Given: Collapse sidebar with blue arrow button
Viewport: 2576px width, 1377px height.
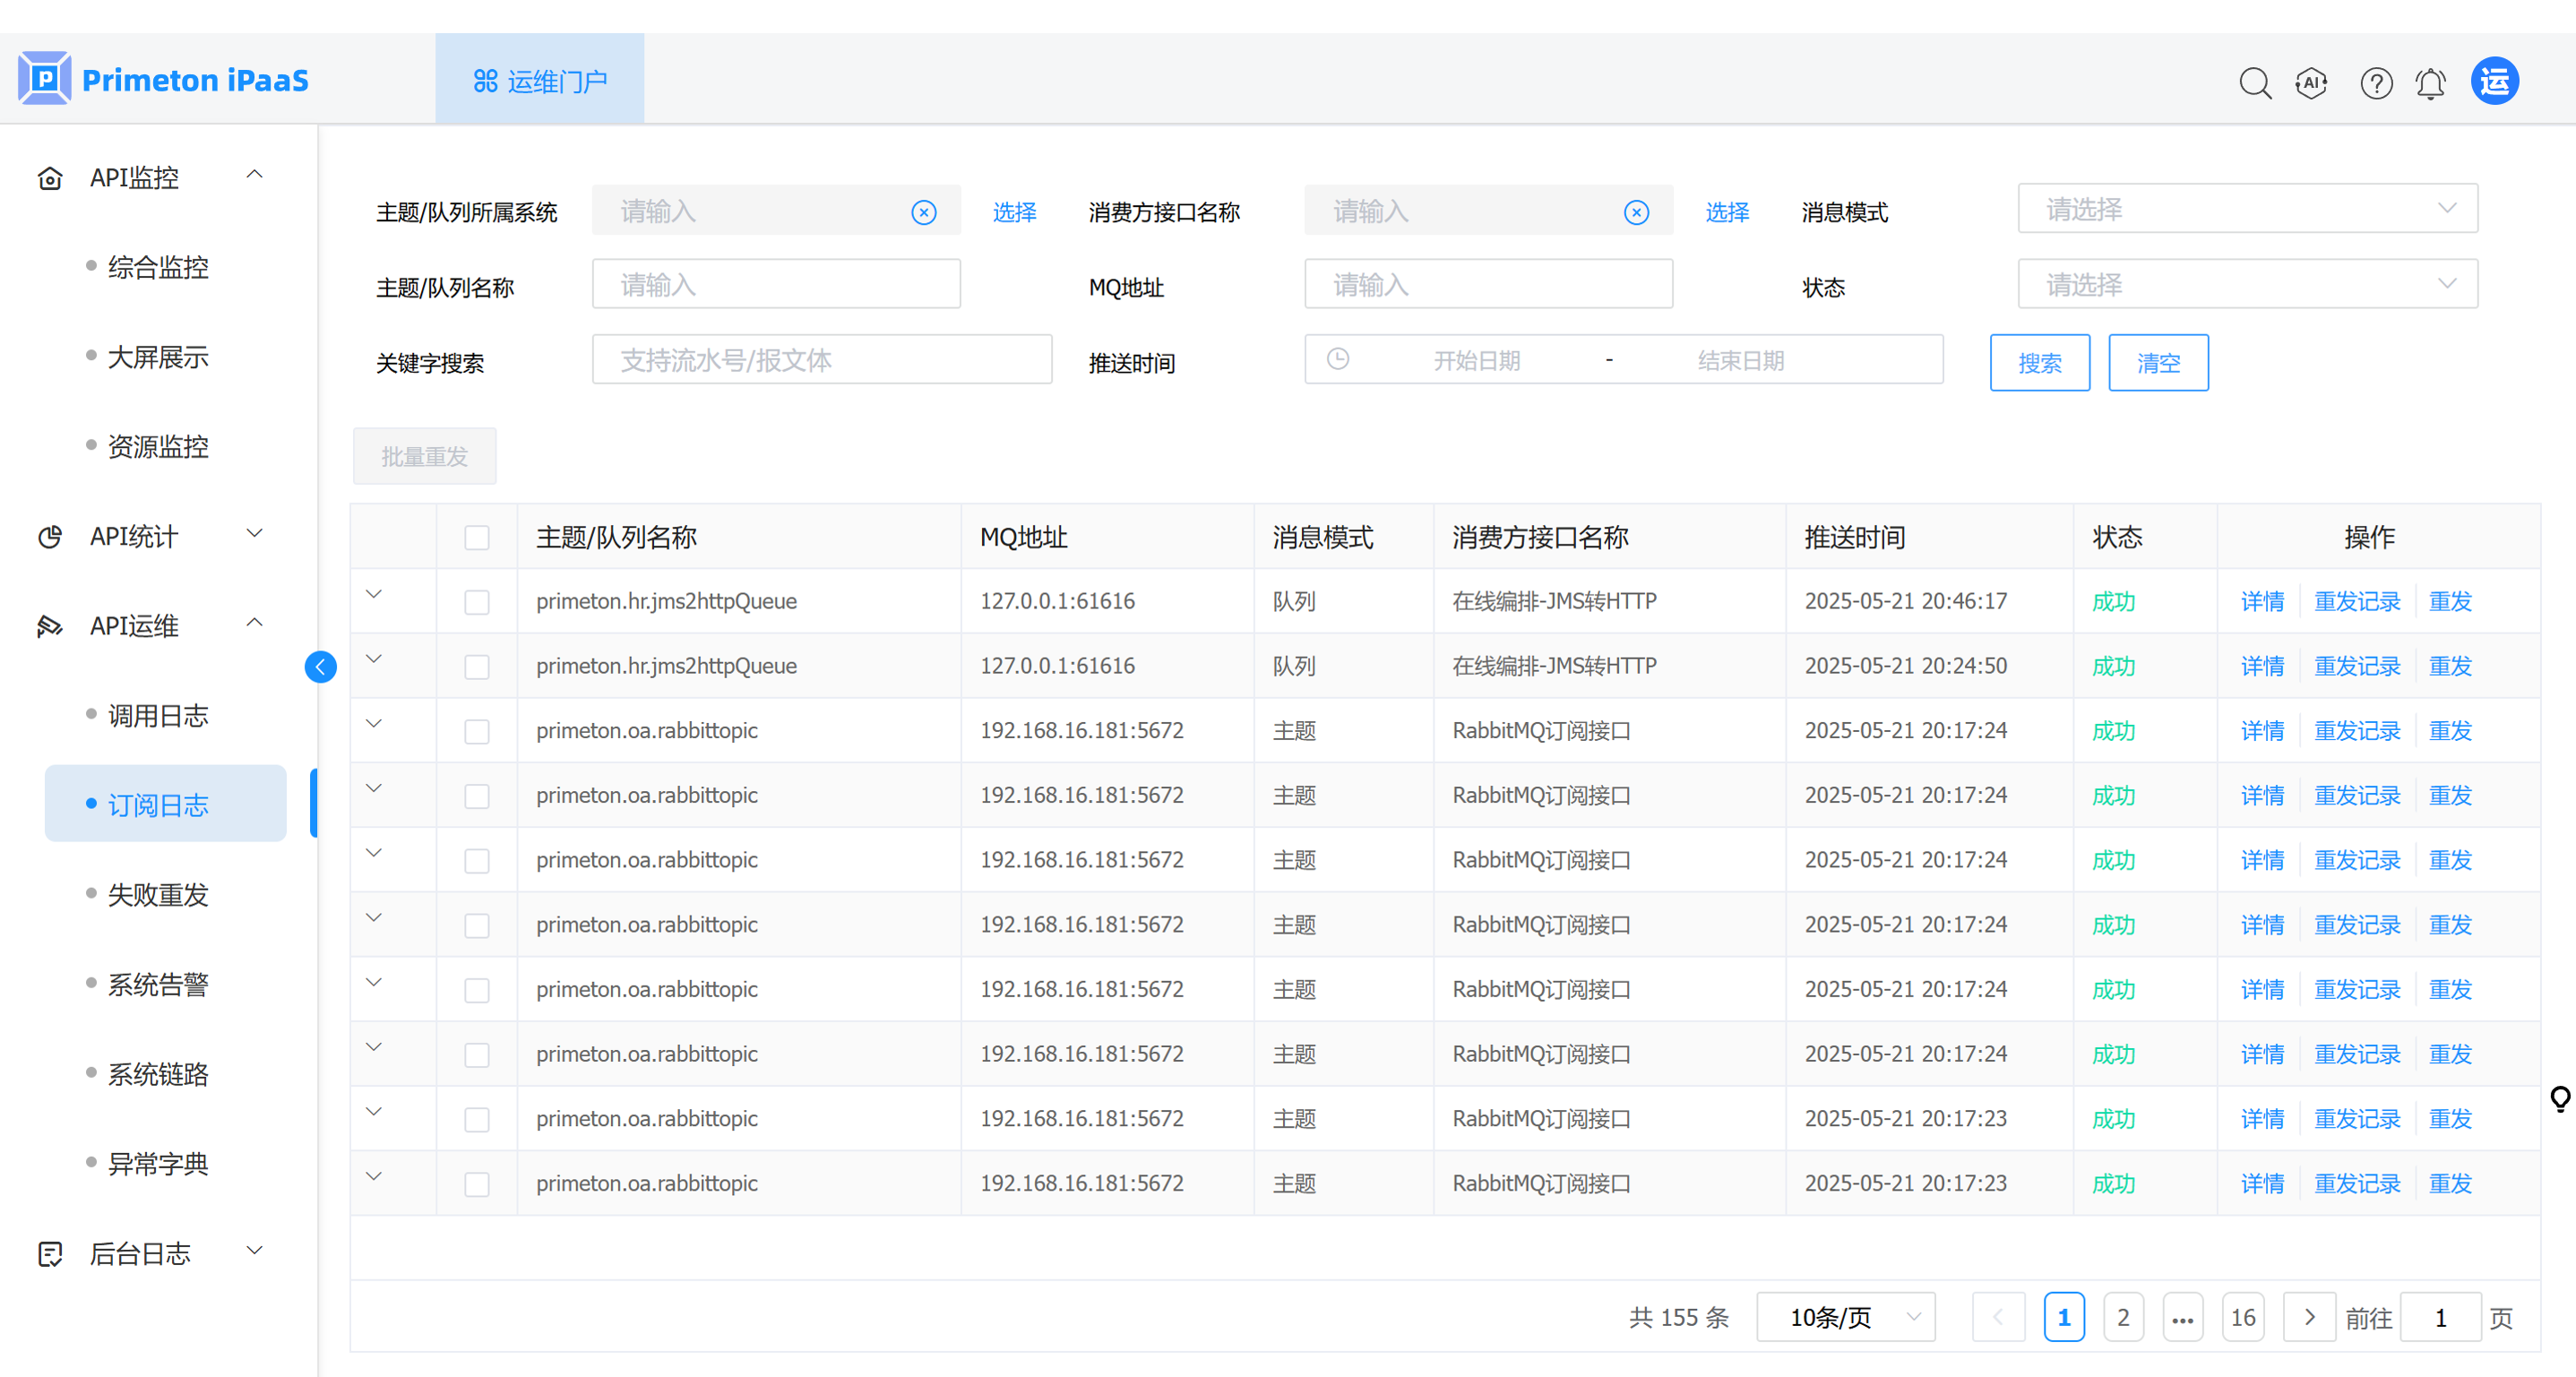Looking at the screenshot, I should [x=320, y=667].
